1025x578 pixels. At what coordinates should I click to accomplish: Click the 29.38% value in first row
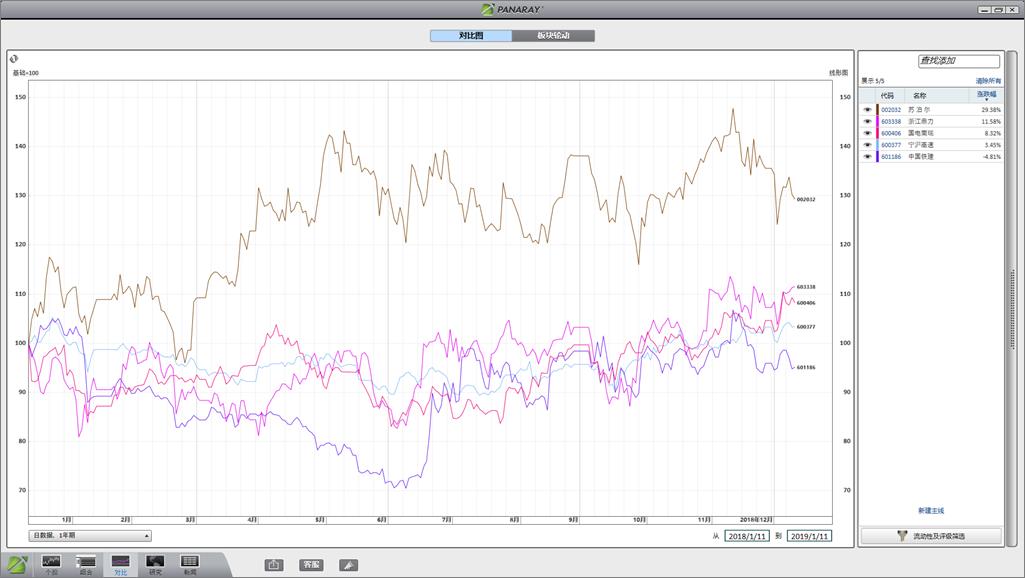click(x=990, y=110)
